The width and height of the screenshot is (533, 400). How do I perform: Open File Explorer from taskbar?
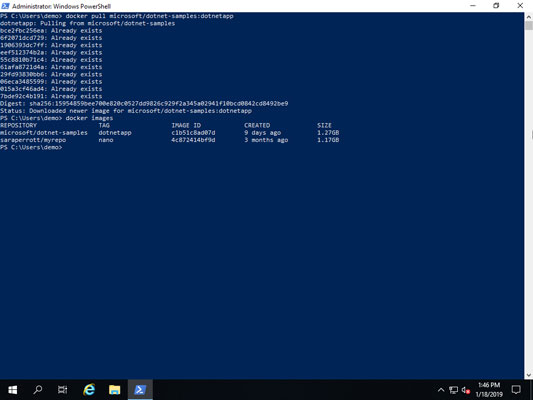point(115,390)
